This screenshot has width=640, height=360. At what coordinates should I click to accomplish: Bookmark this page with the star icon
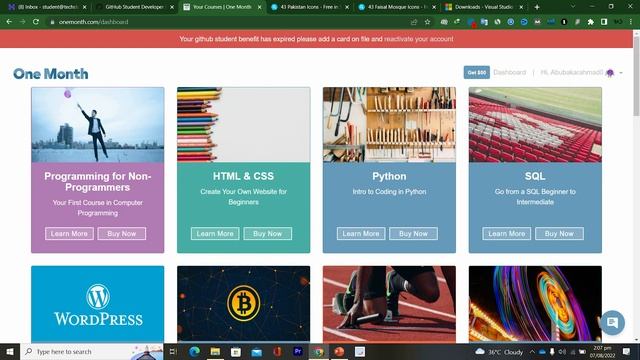point(427,22)
